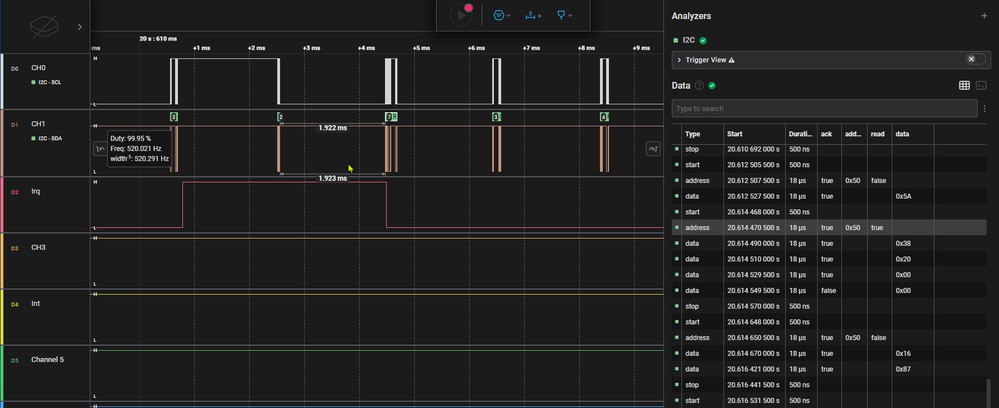Image resolution: width=999 pixels, height=408 pixels.
Task: Click the I2C analyzer green check icon
Action: click(x=703, y=40)
